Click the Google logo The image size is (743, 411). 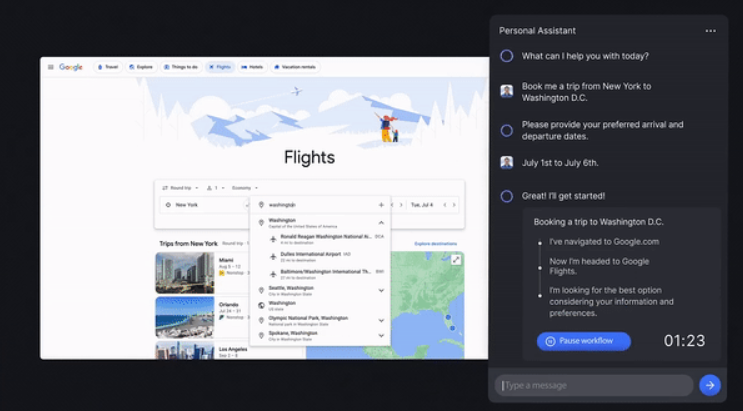tap(71, 67)
